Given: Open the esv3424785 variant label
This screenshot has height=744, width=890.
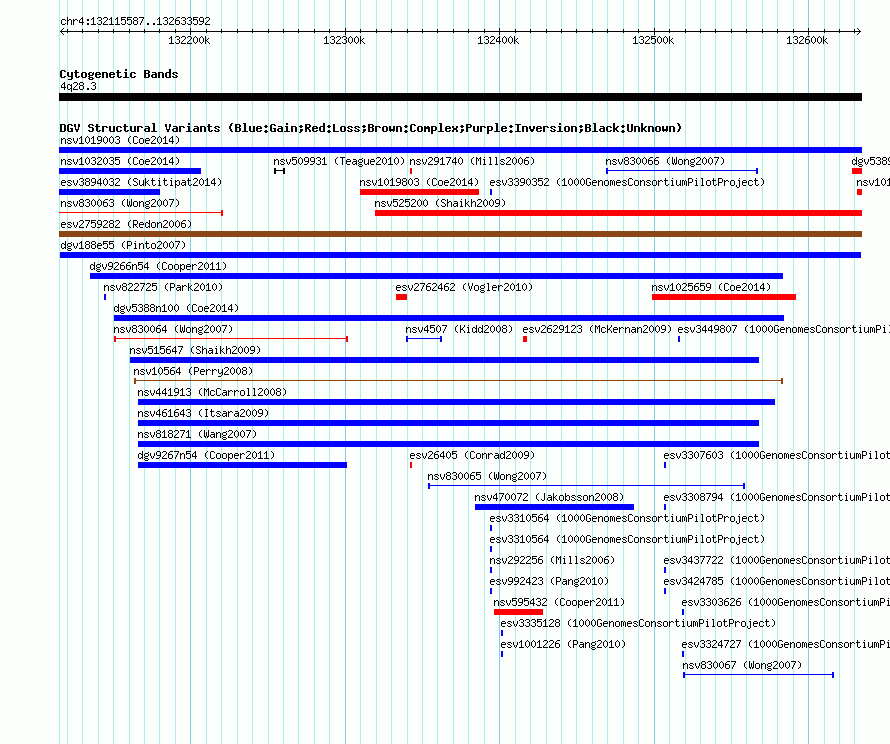Looking at the screenshot, I should [776, 581].
